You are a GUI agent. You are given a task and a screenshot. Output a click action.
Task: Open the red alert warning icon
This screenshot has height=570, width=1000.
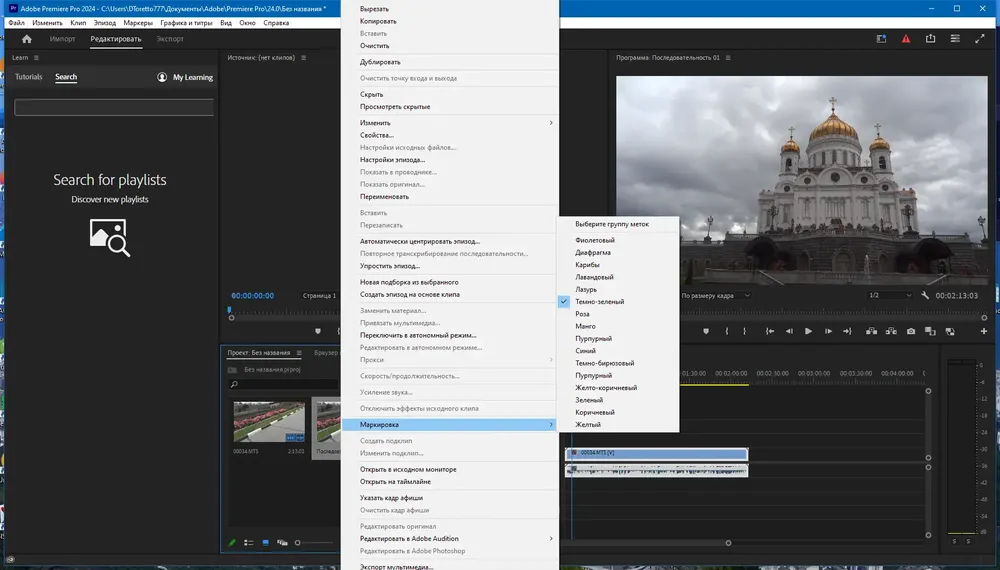(x=906, y=39)
